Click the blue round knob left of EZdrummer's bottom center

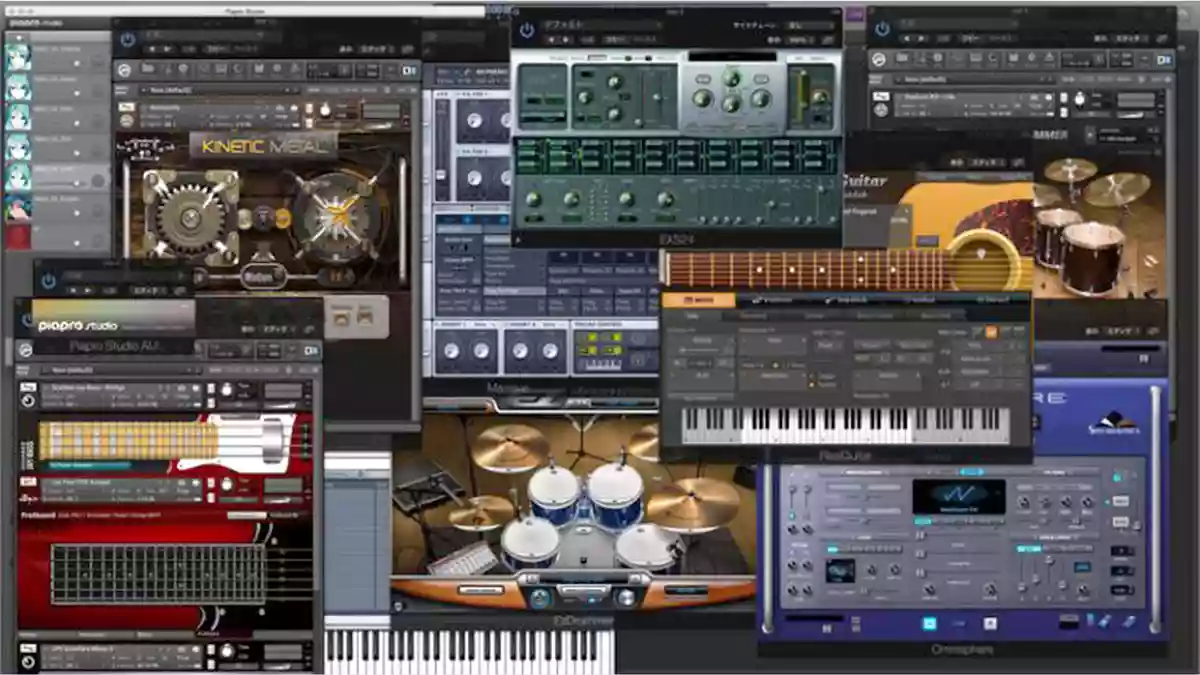pyautogui.click(x=540, y=598)
